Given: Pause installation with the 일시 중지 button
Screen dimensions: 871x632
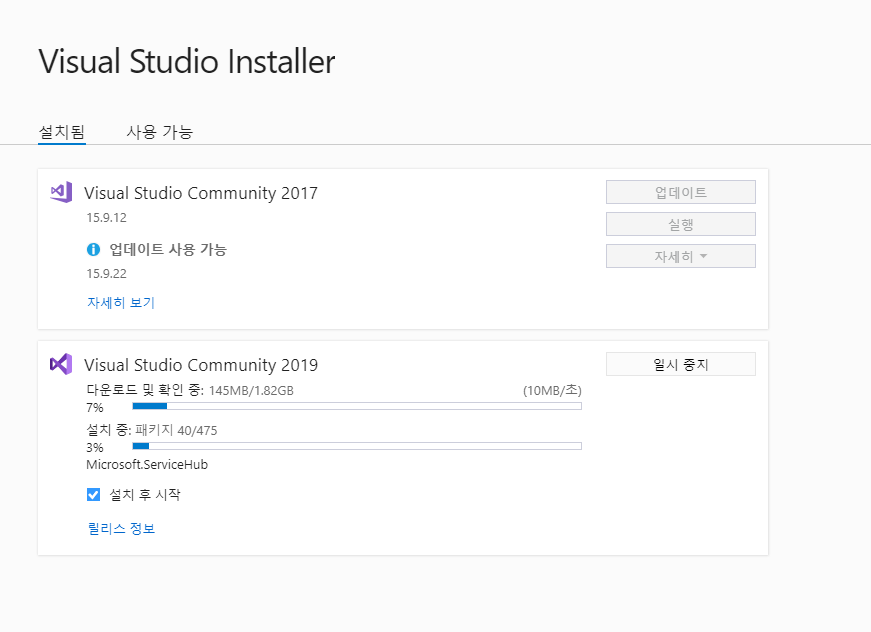Looking at the screenshot, I should pyautogui.click(x=680, y=364).
